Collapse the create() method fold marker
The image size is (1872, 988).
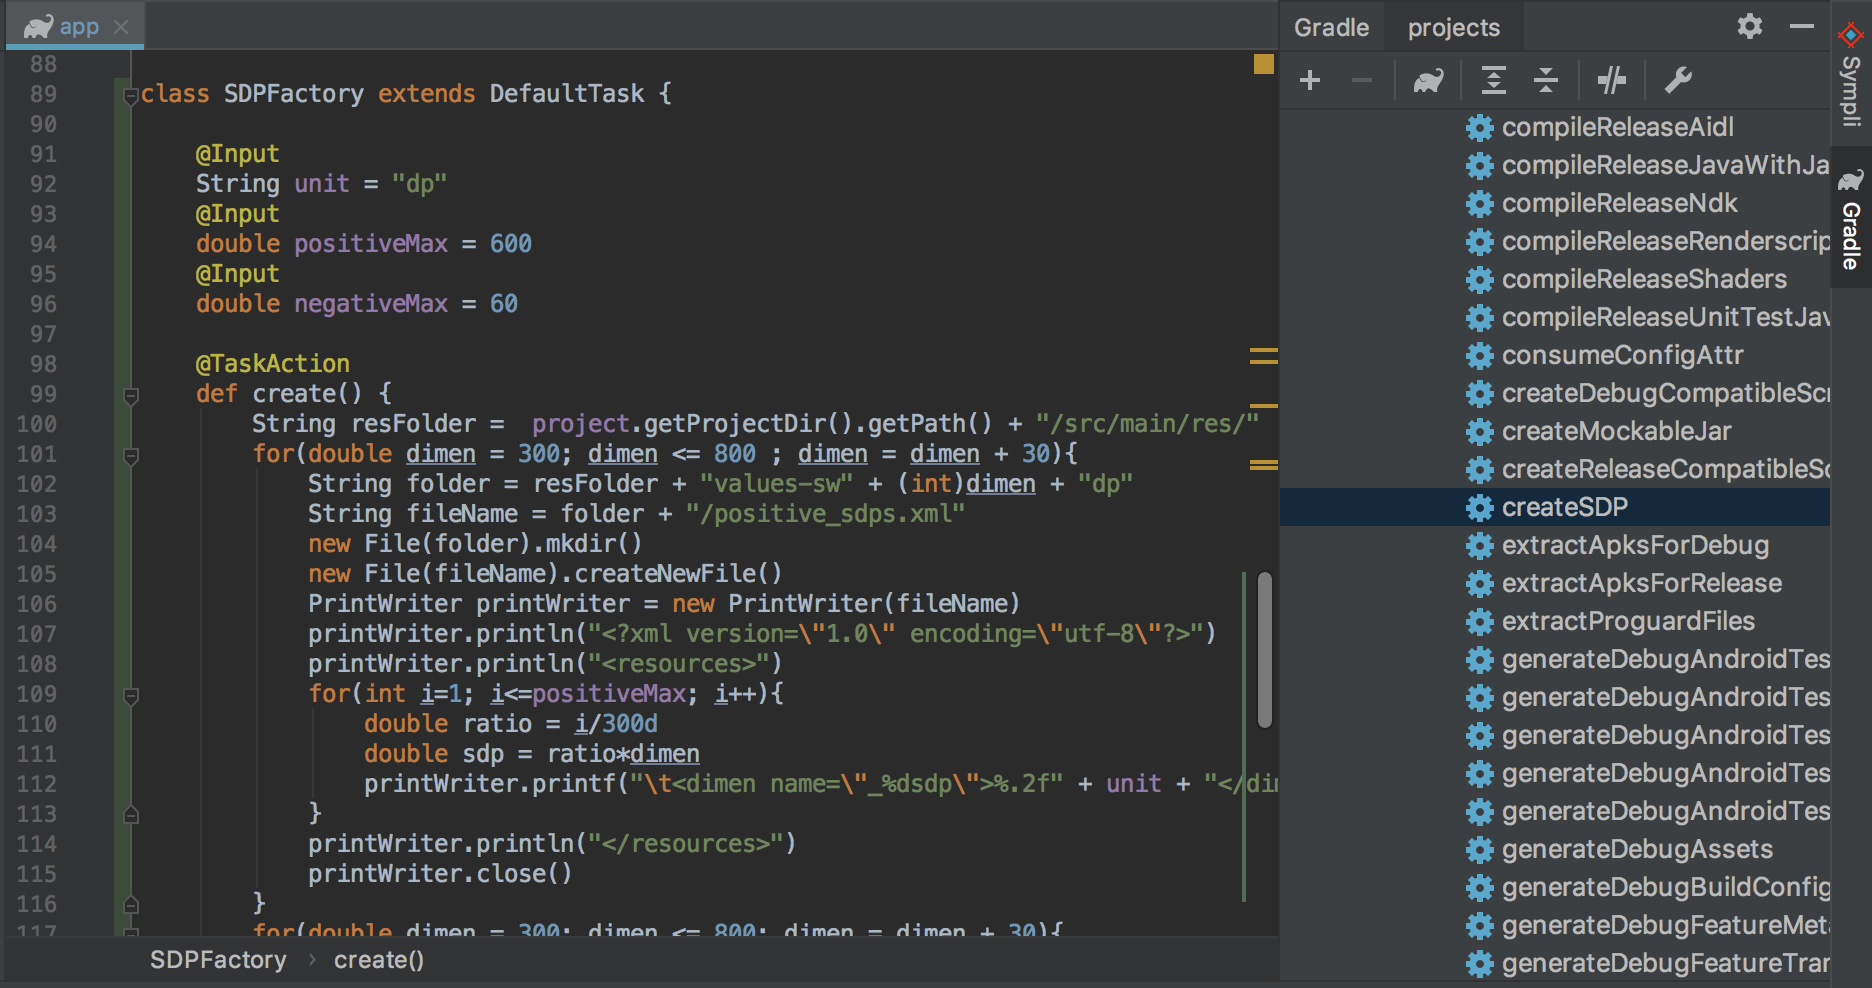[130, 395]
